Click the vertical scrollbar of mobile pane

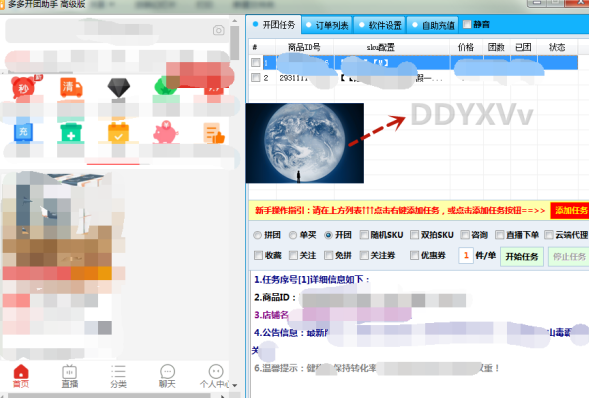pyautogui.click(x=235, y=43)
